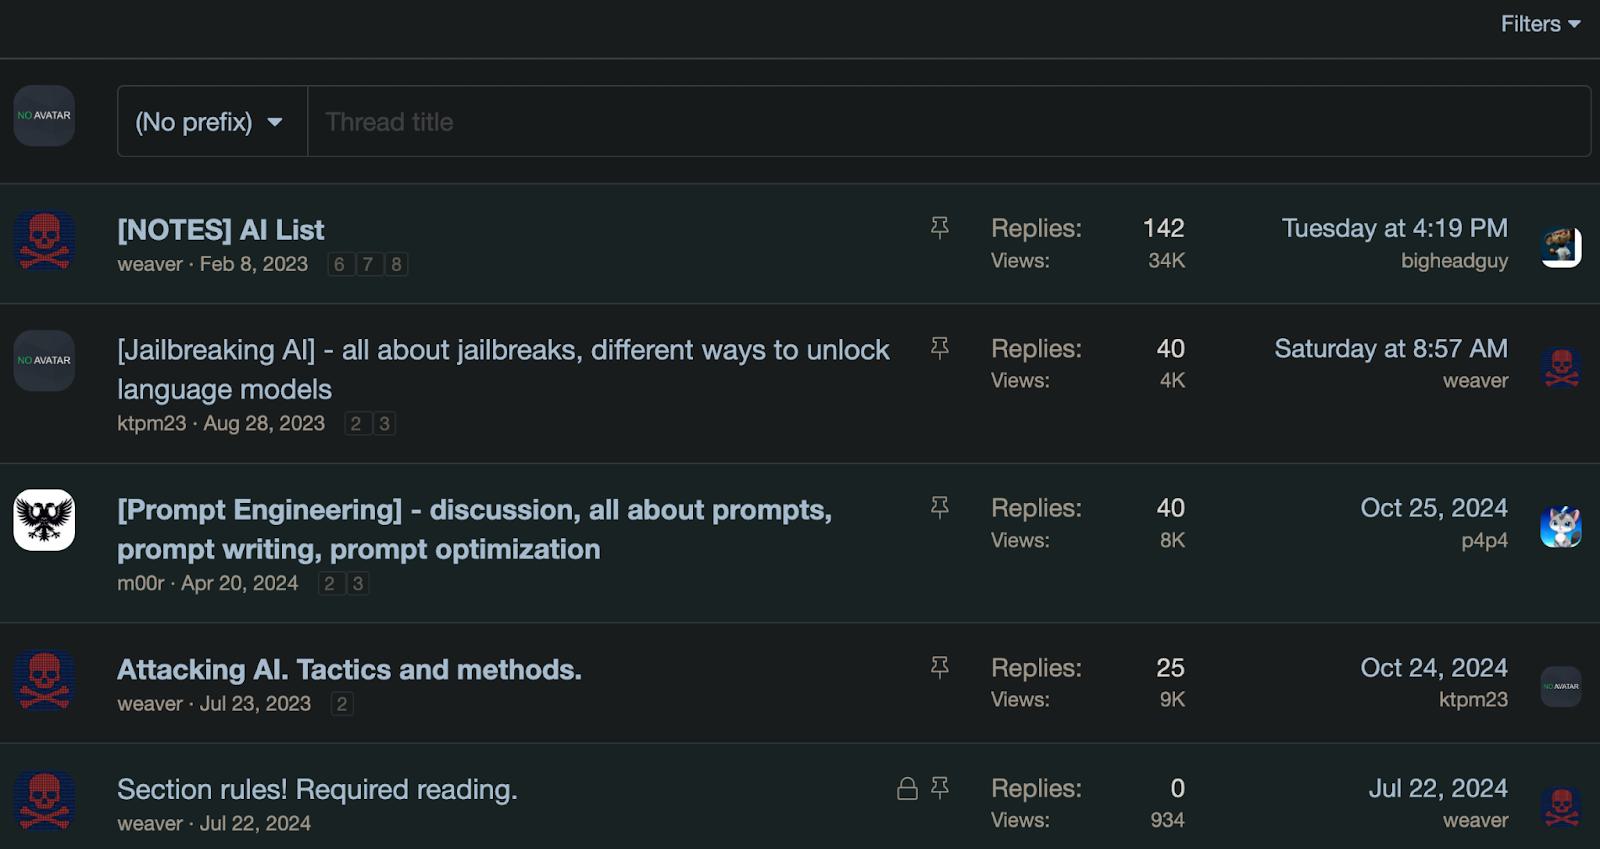1600x849 pixels.
Task: Click m00r's eagle avatar
Action: click(x=44, y=520)
